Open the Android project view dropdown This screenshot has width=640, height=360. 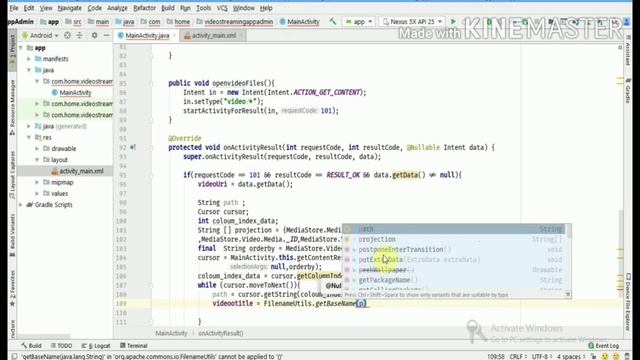click(x=40, y=36)
